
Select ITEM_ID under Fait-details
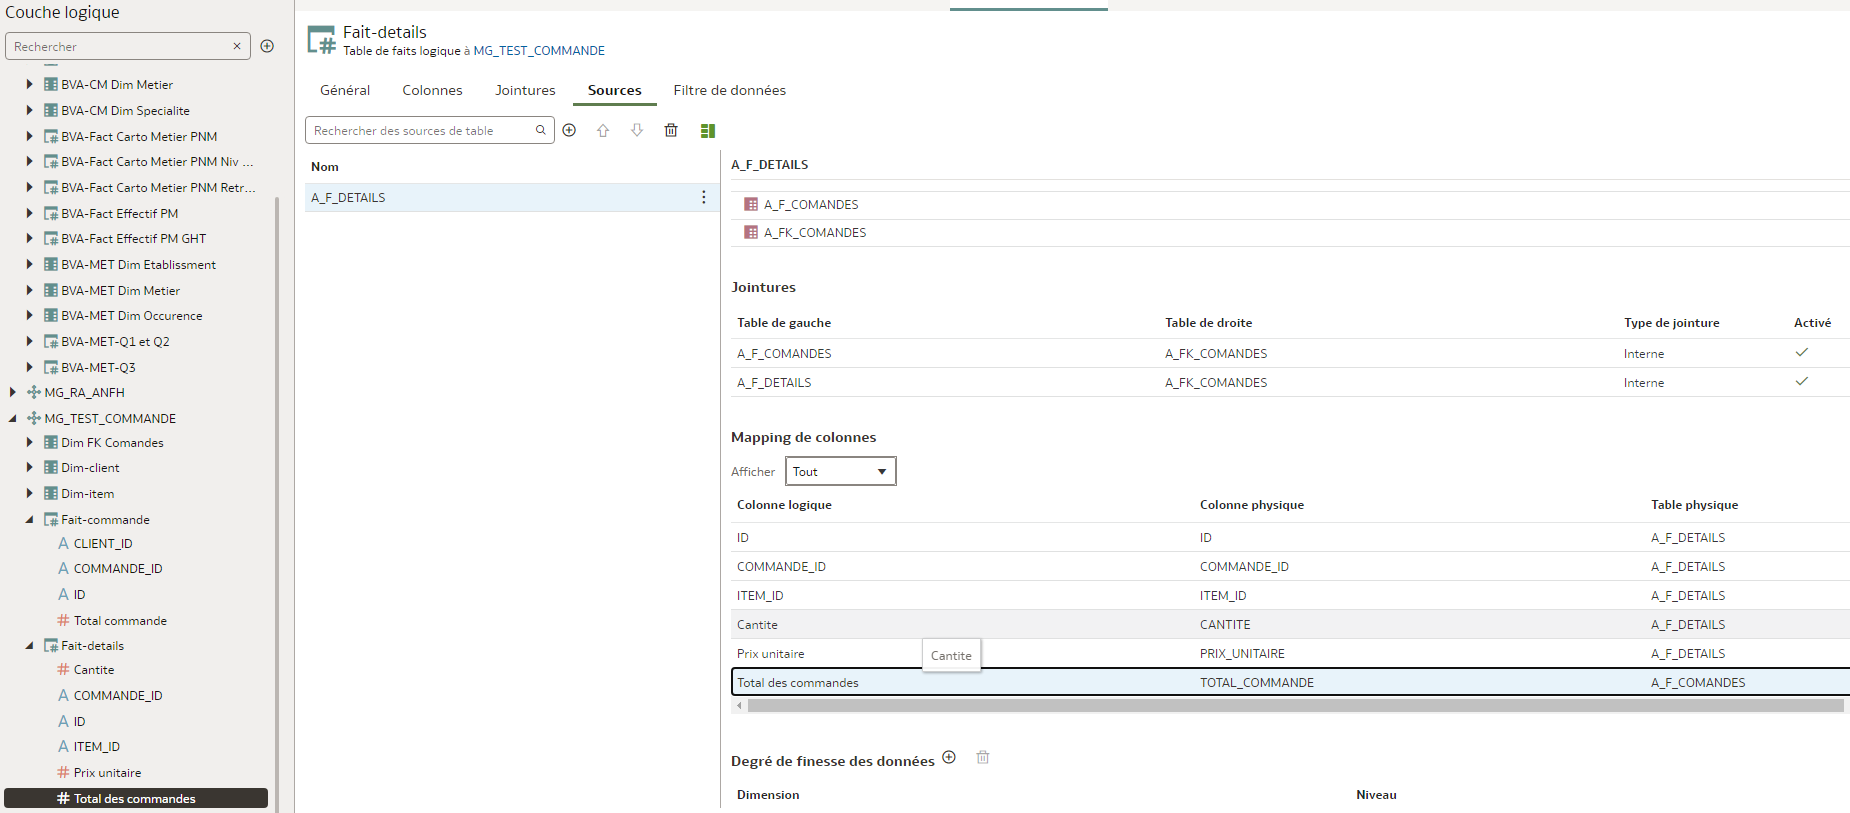tap(97, 746)
